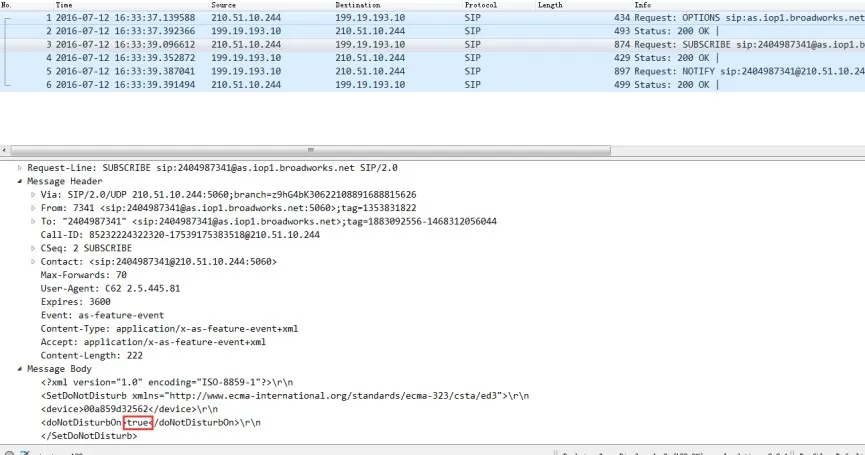Click the Info column header

pos(642,5)
